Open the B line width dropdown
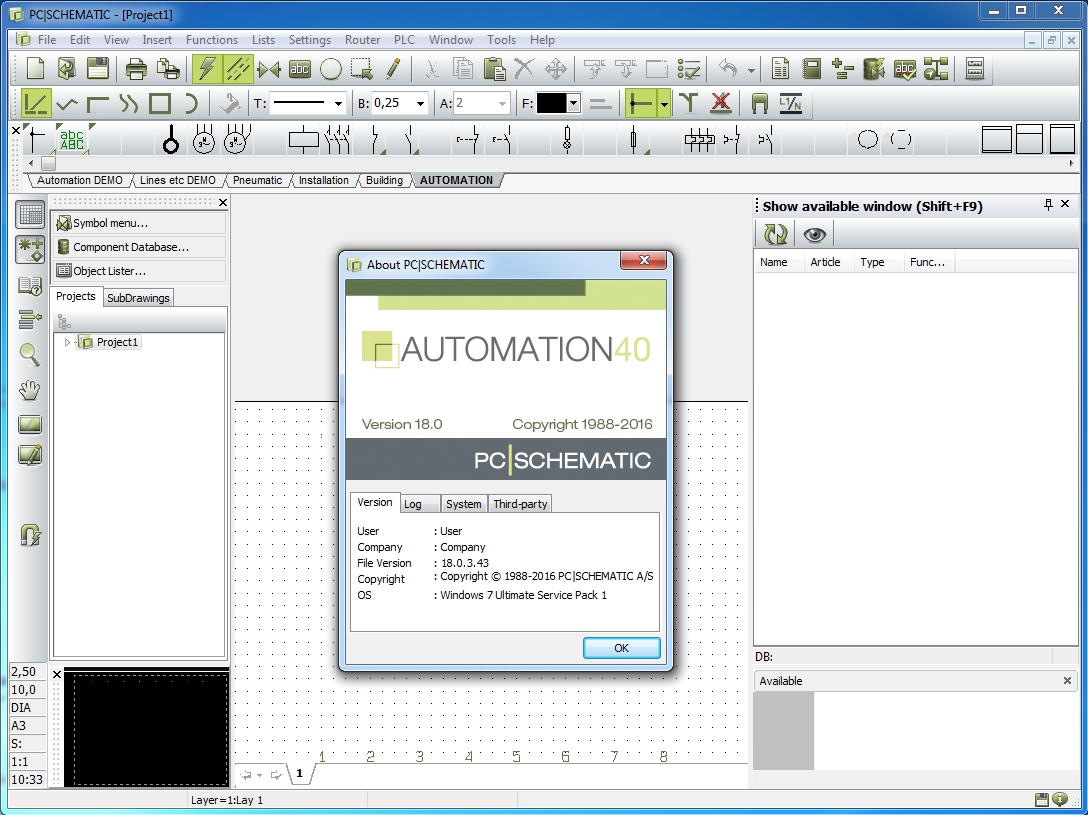 (420, 104)
